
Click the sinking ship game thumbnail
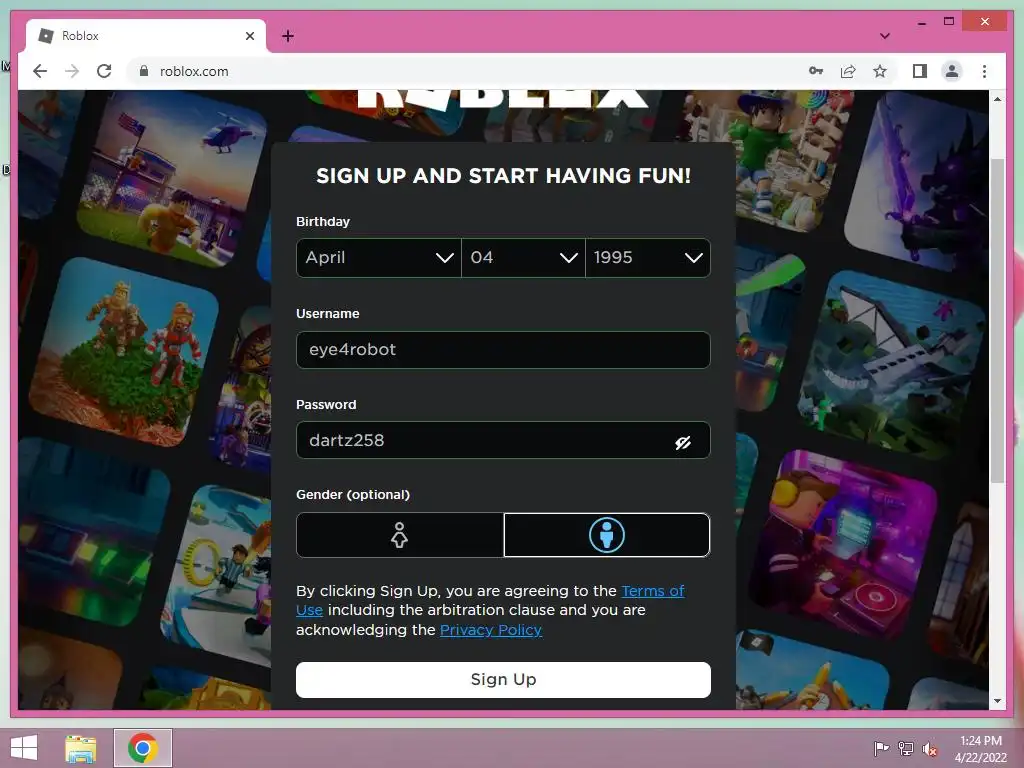tap(891, 366)
